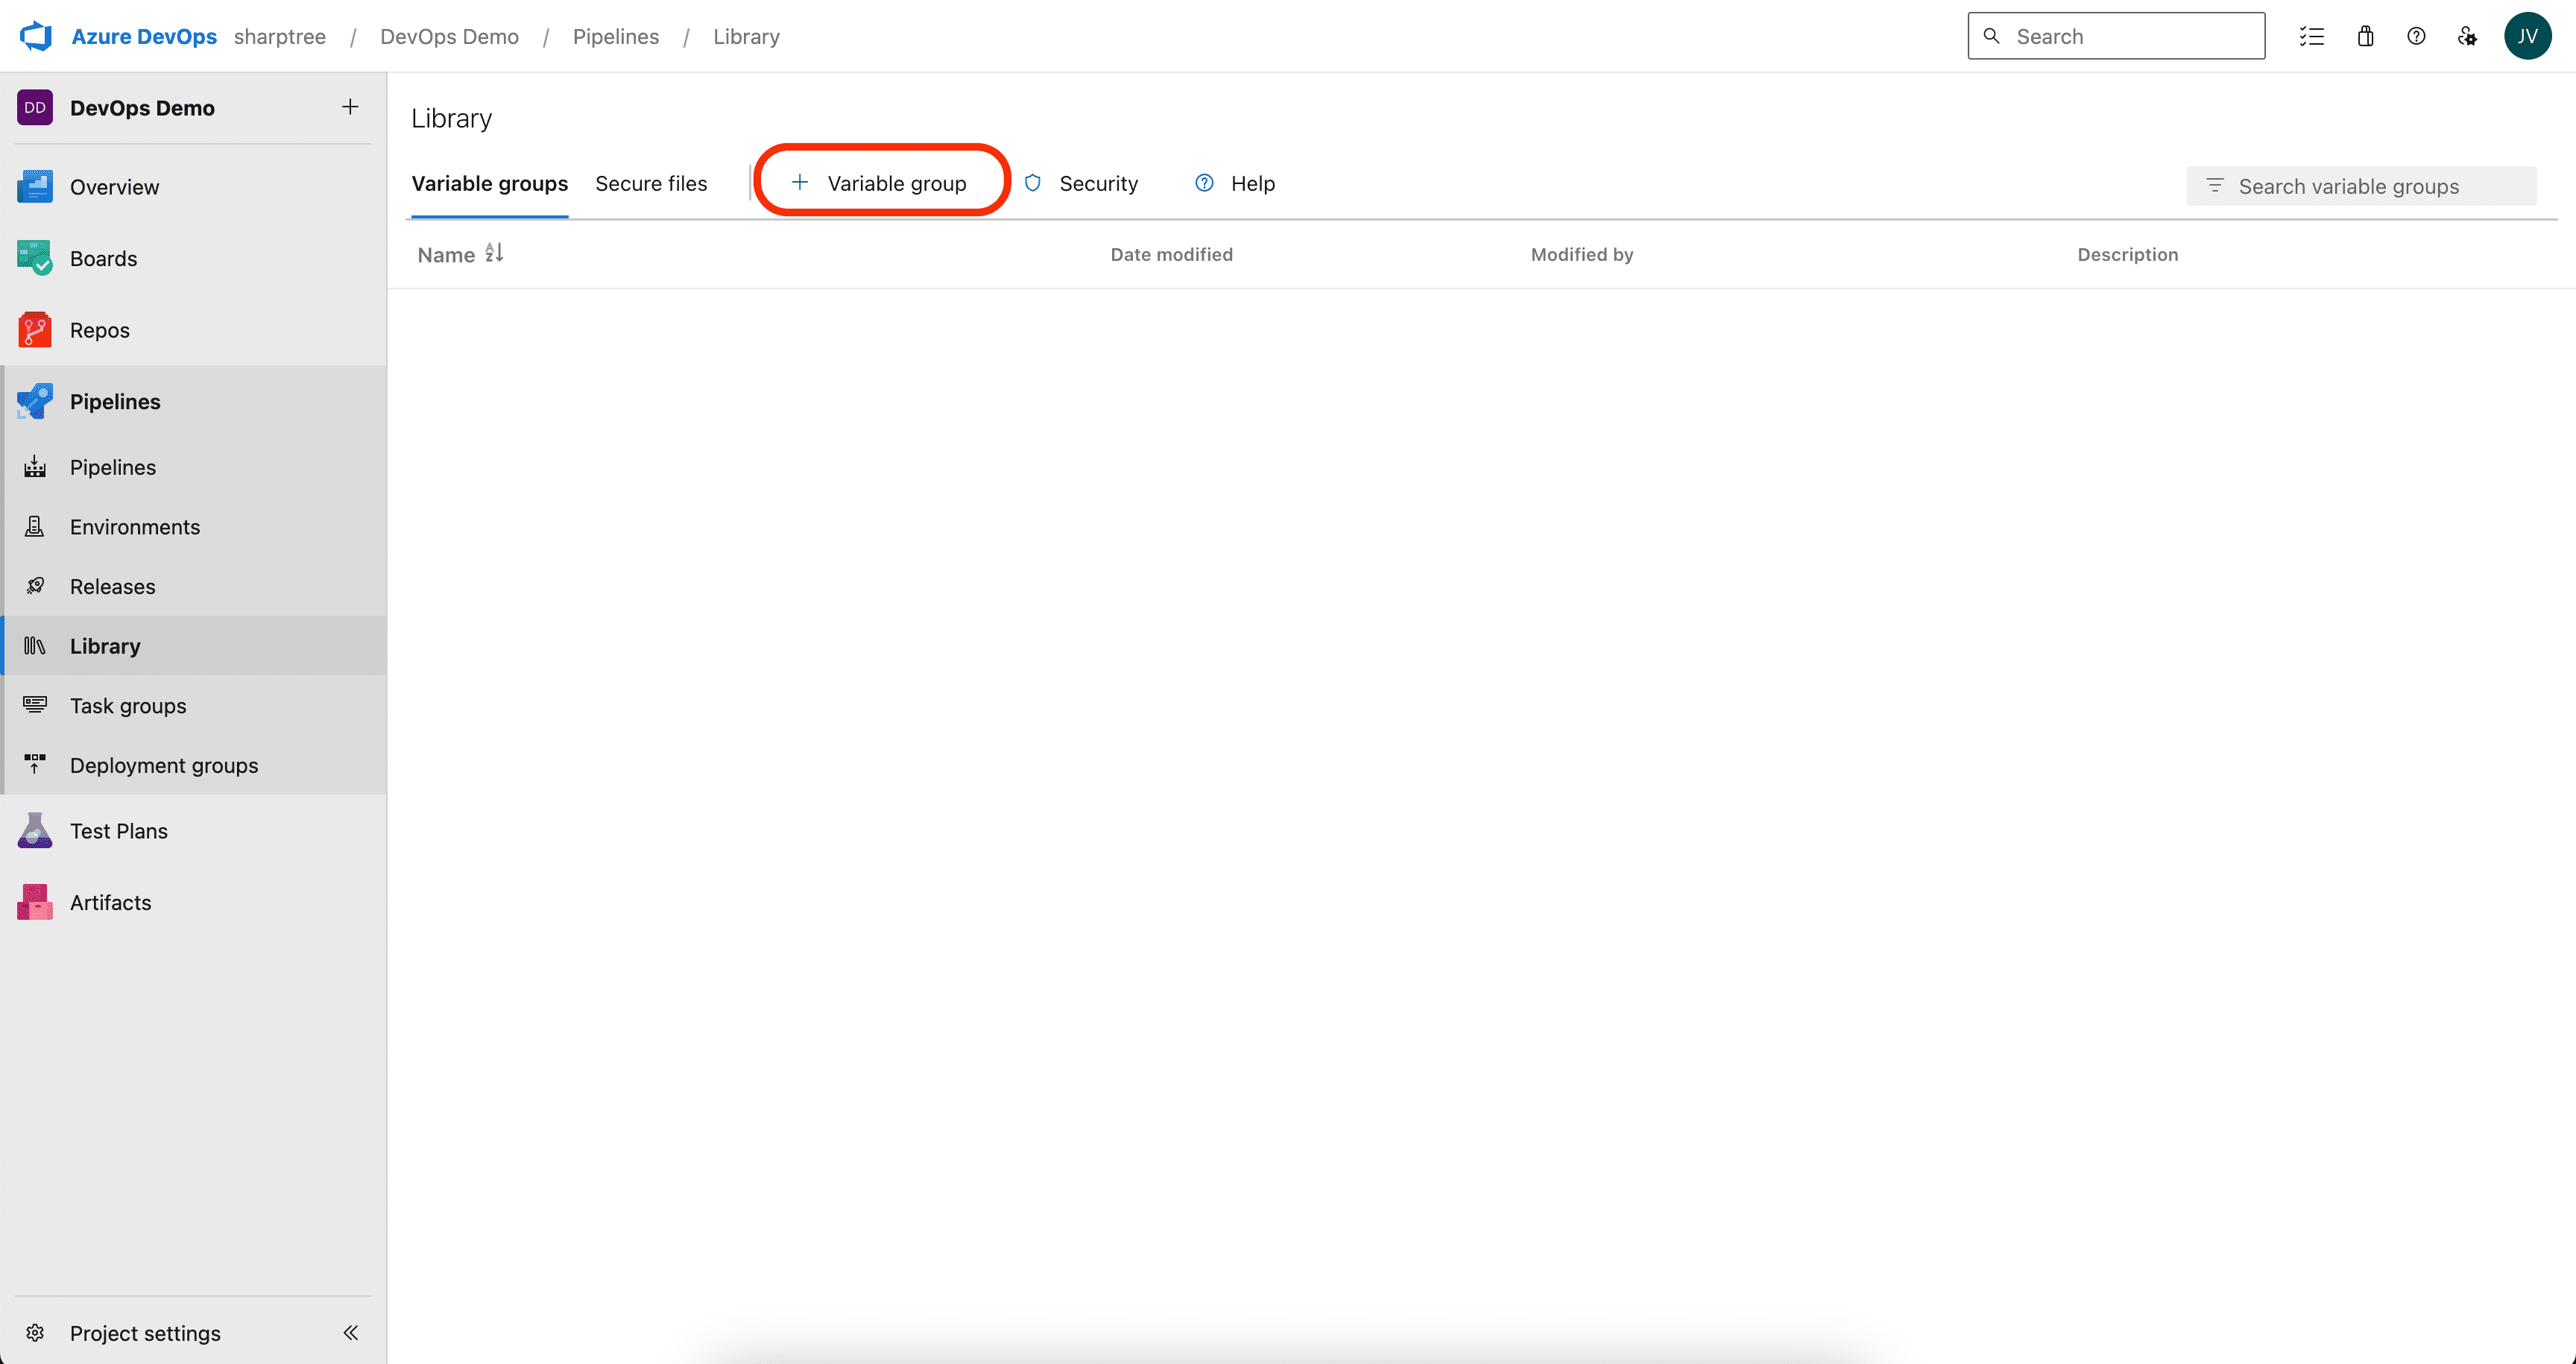This screenshot has height=1364, width=2576.
Task: Open the sharptree organization breadcrumb
Action: 280,36
